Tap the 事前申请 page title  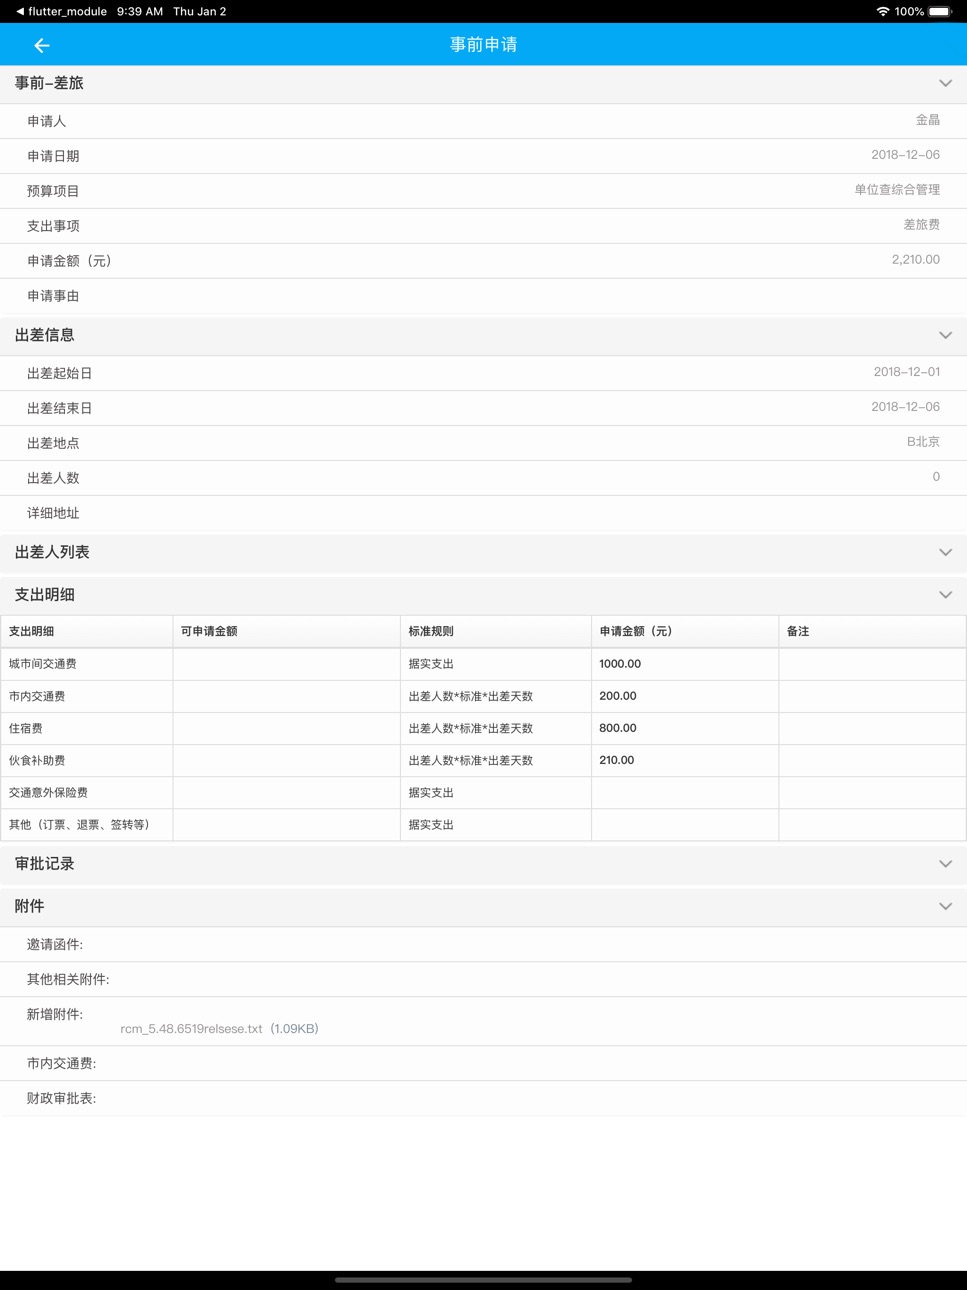(x=483, y=45)
